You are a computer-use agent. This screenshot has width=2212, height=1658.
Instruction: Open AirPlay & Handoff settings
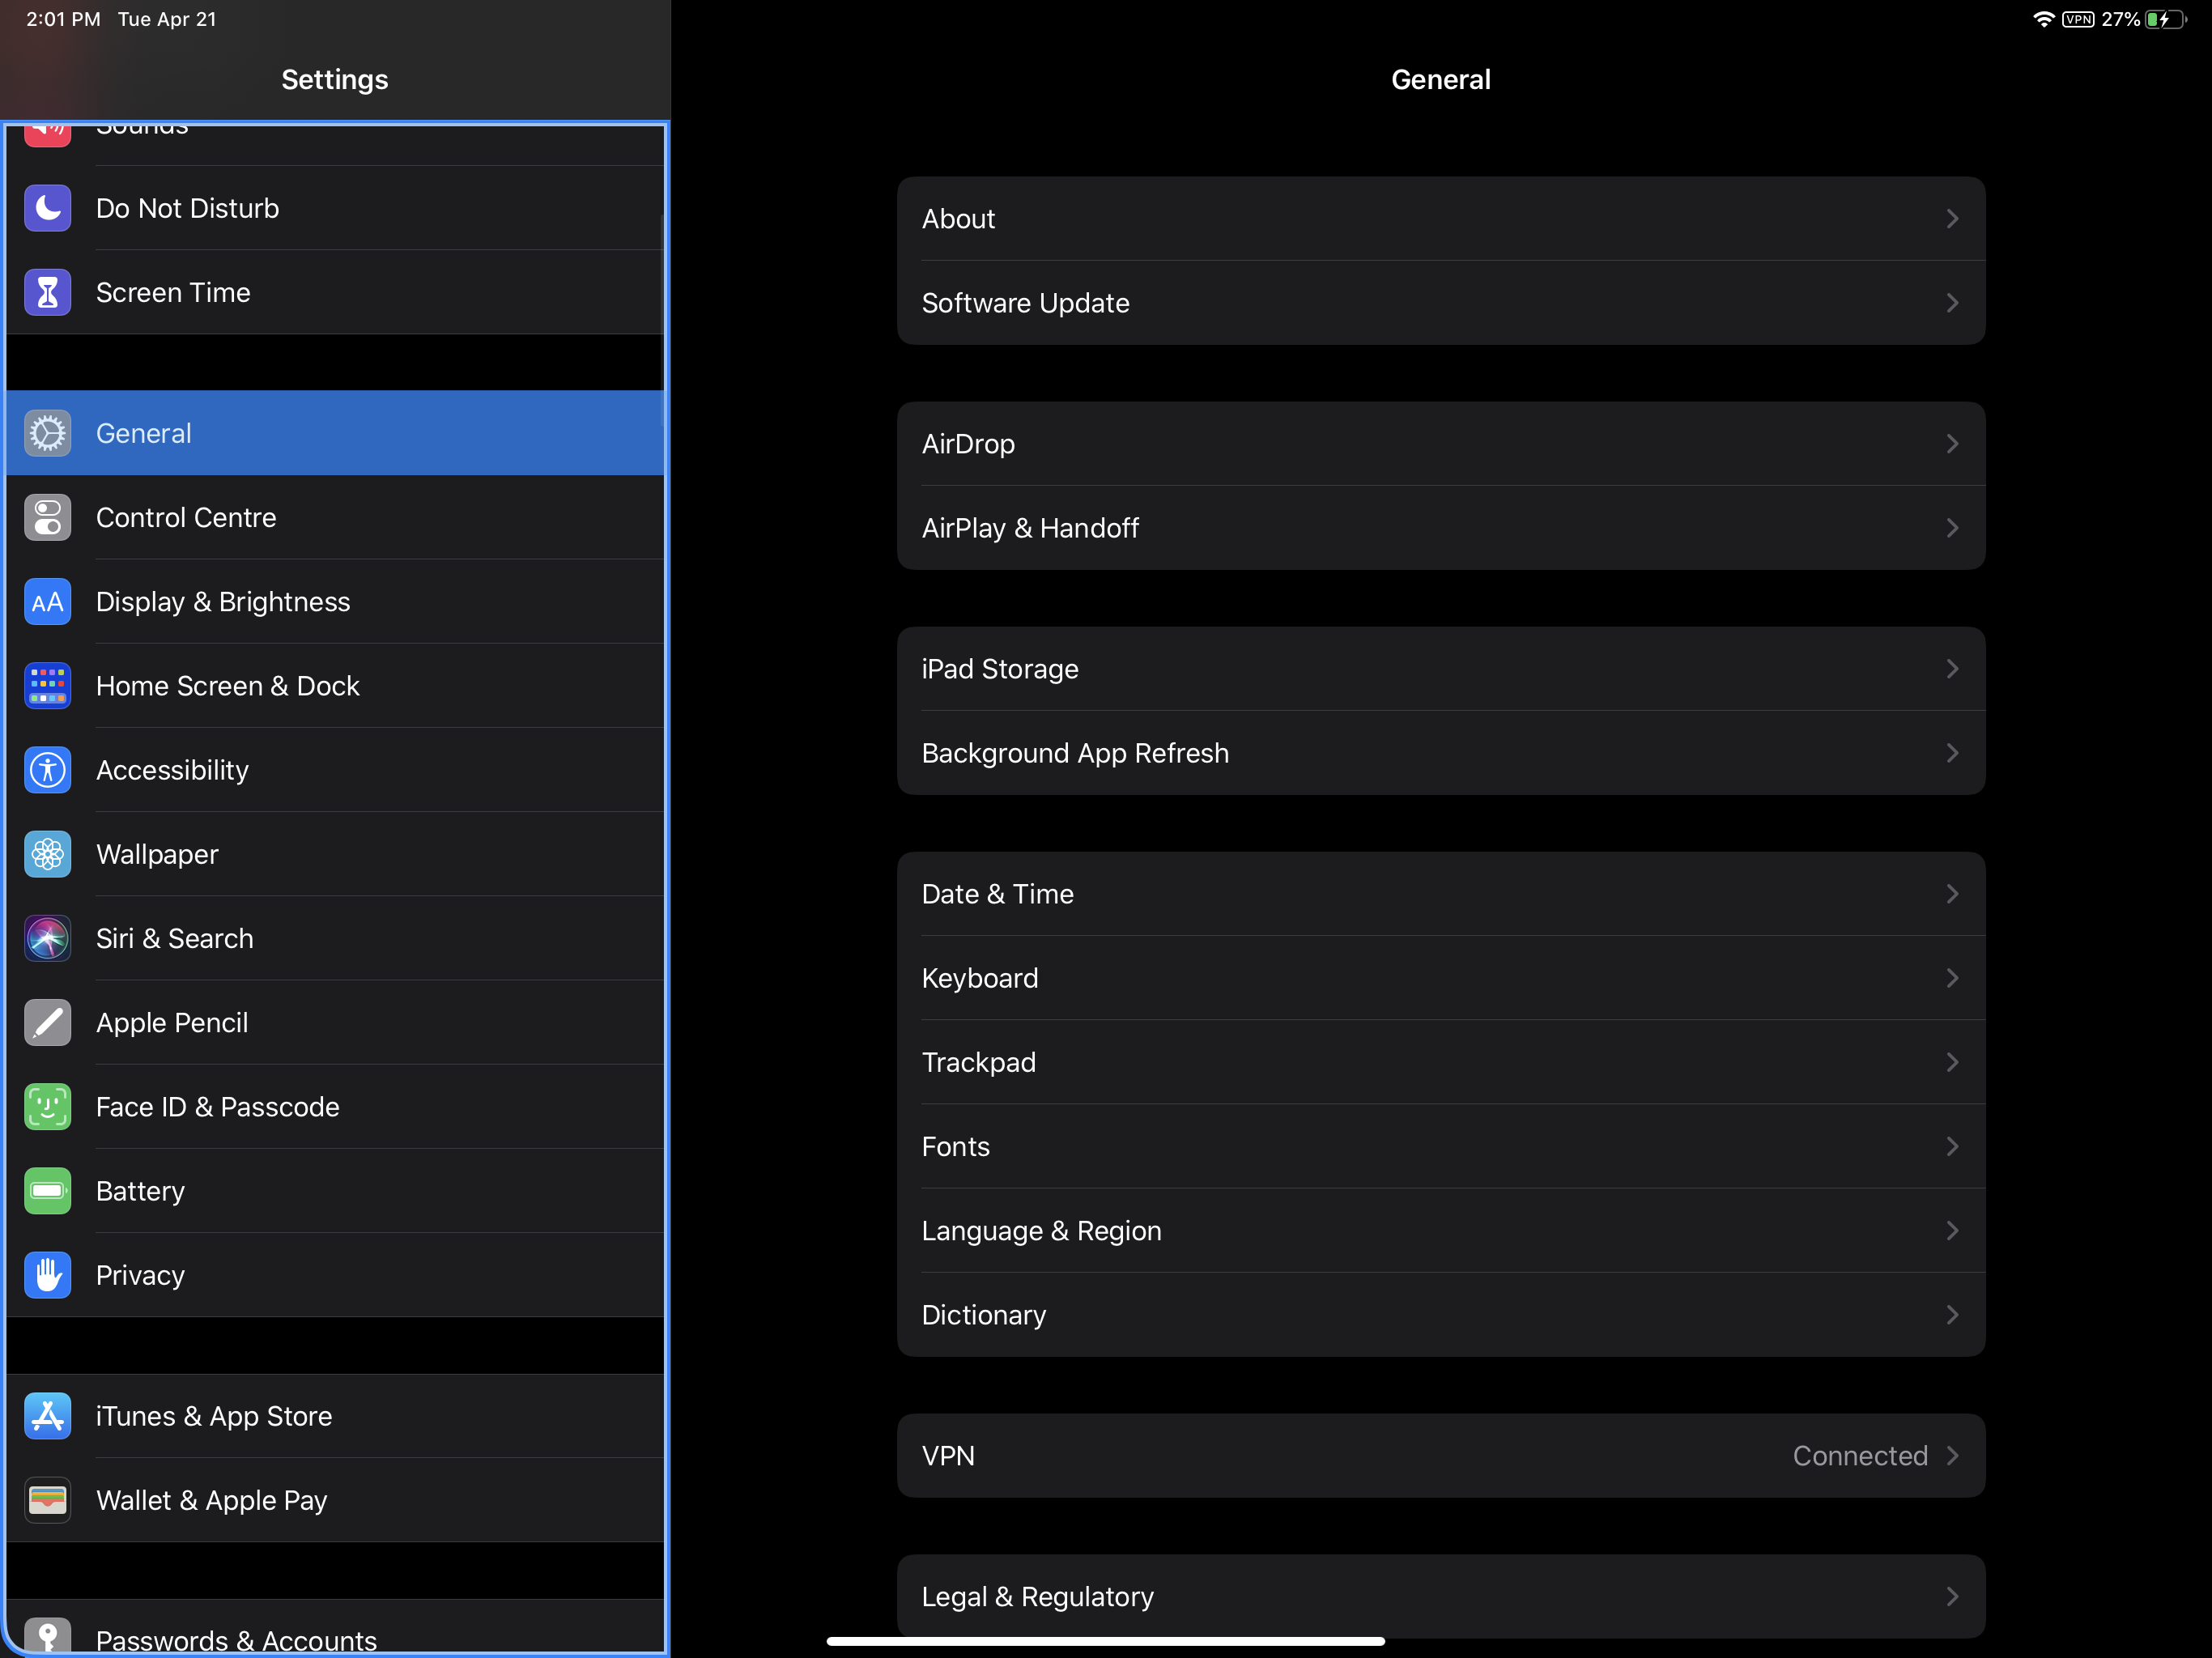(1440, 528)
